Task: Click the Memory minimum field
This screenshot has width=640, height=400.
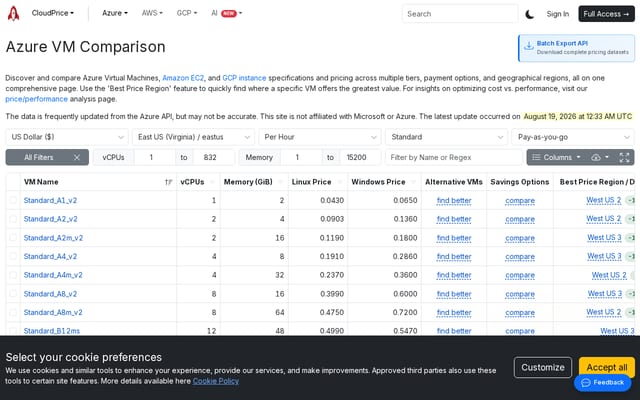Action: [301, 157]
